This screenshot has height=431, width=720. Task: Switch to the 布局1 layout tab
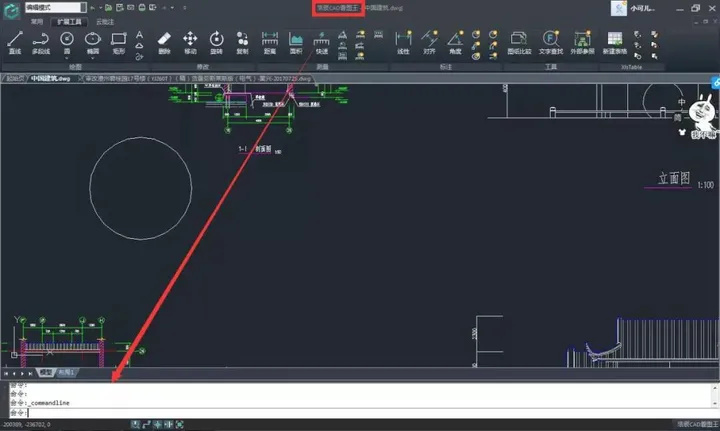67,372
